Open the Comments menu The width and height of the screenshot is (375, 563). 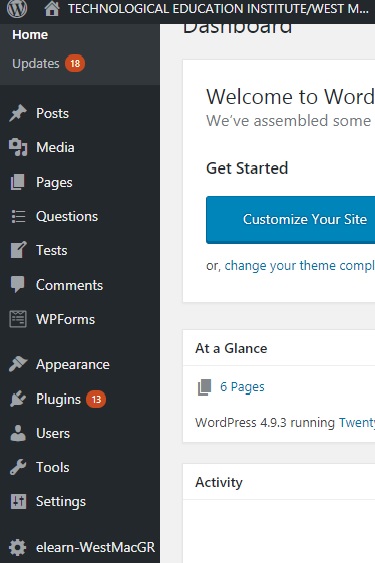pyautogui.click(x=69, y=285)
